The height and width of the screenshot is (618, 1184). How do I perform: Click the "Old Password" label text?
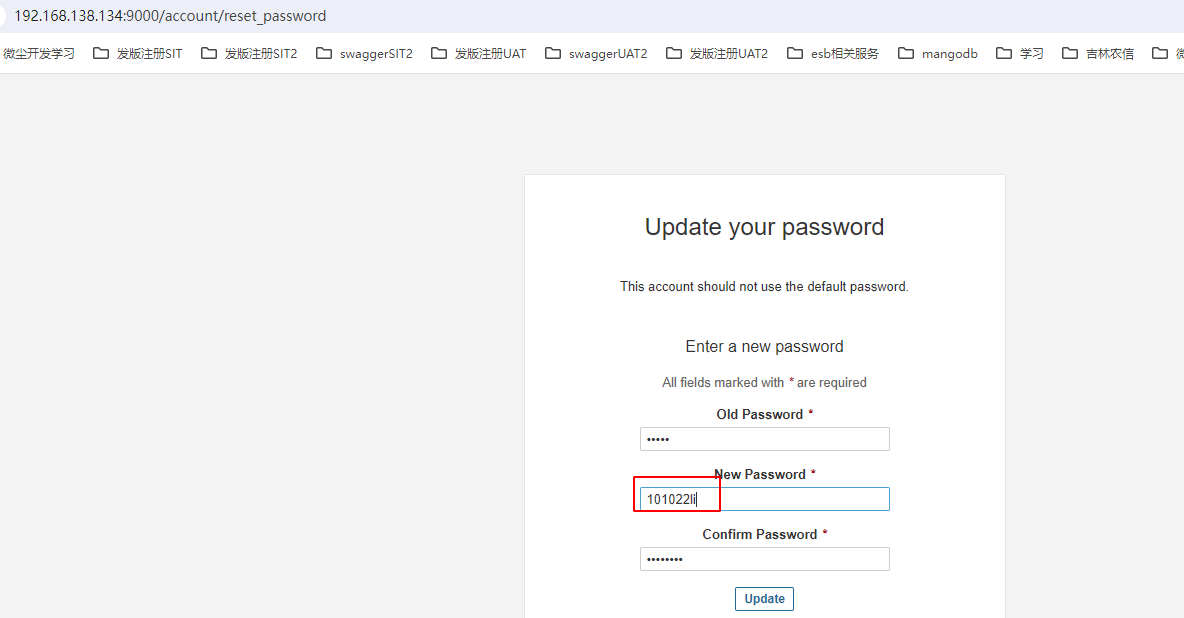coord(759,414)
